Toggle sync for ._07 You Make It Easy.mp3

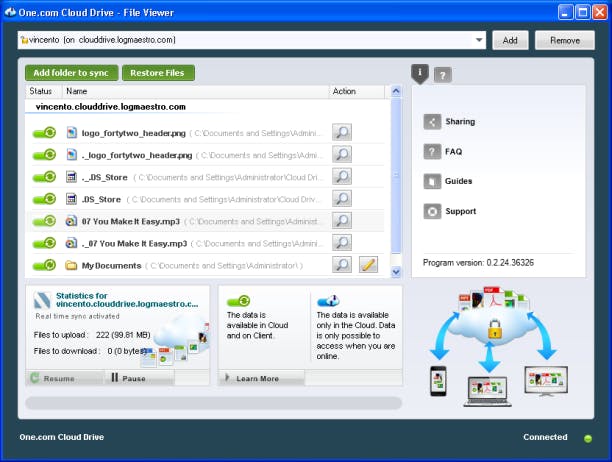(44, 243)
